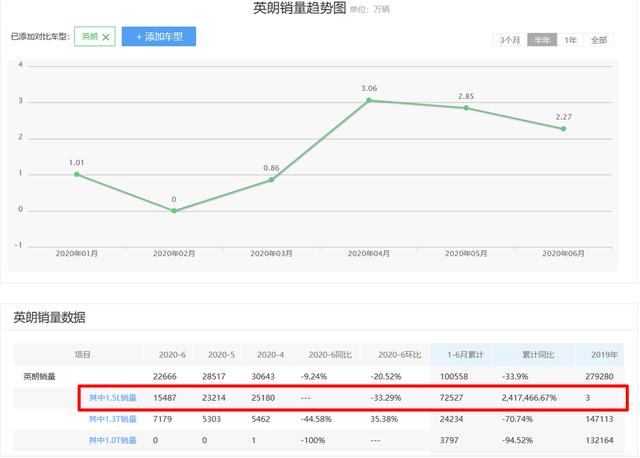Image resolution: width=640 pixels, height=458 pixels.
Task: Click the + 添加车型 button
Action: click(159, 36)
